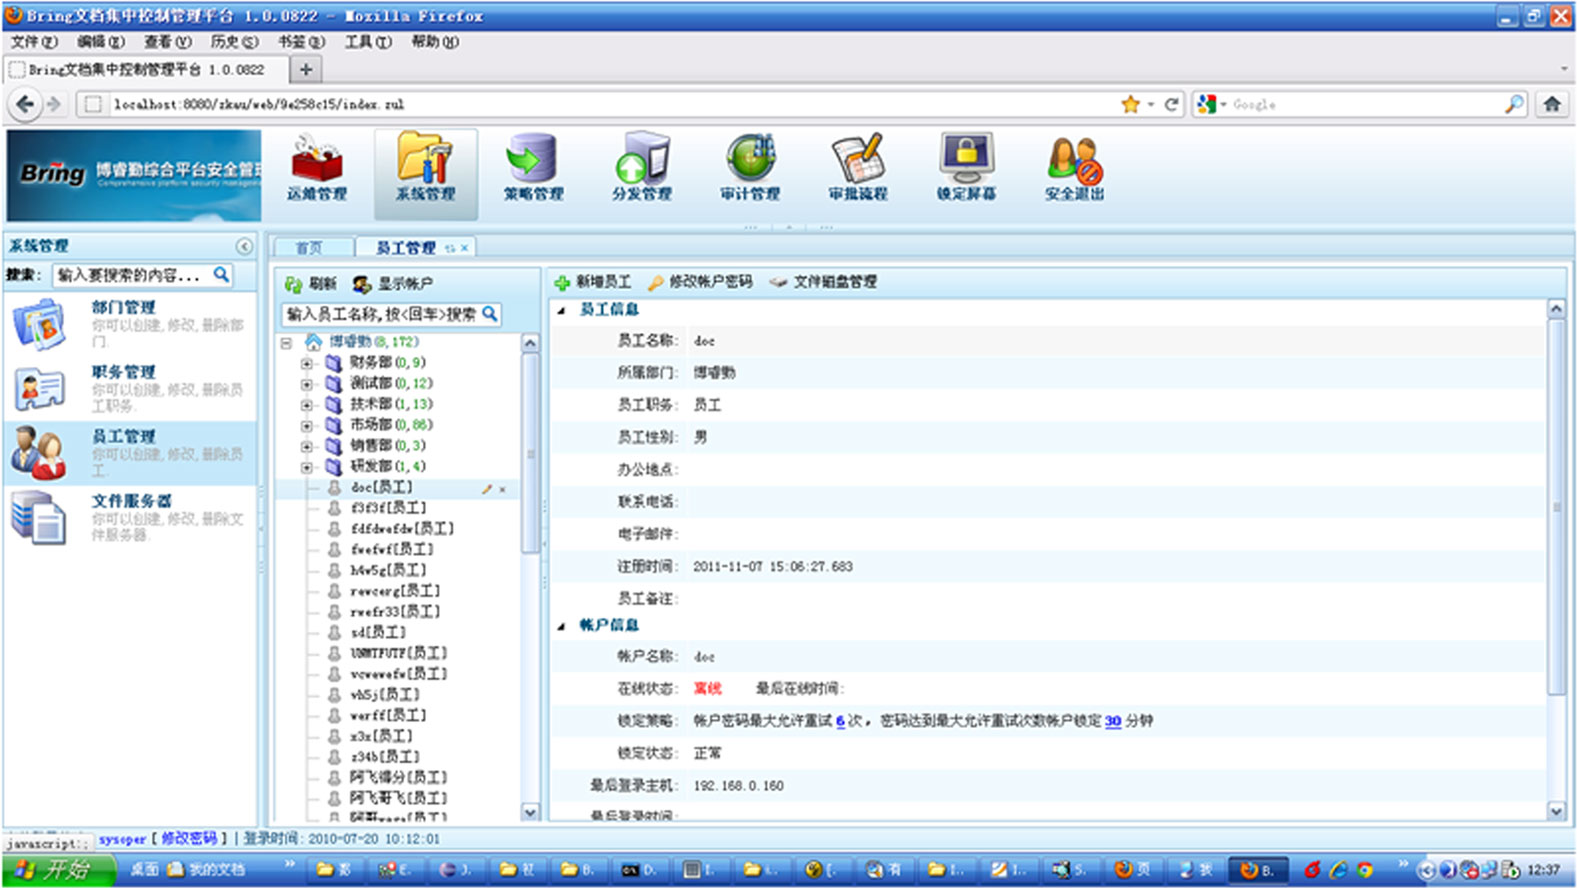Screen dimensions: 1577x888
Task: Open the 查看 menu
Action: point(167,42)
